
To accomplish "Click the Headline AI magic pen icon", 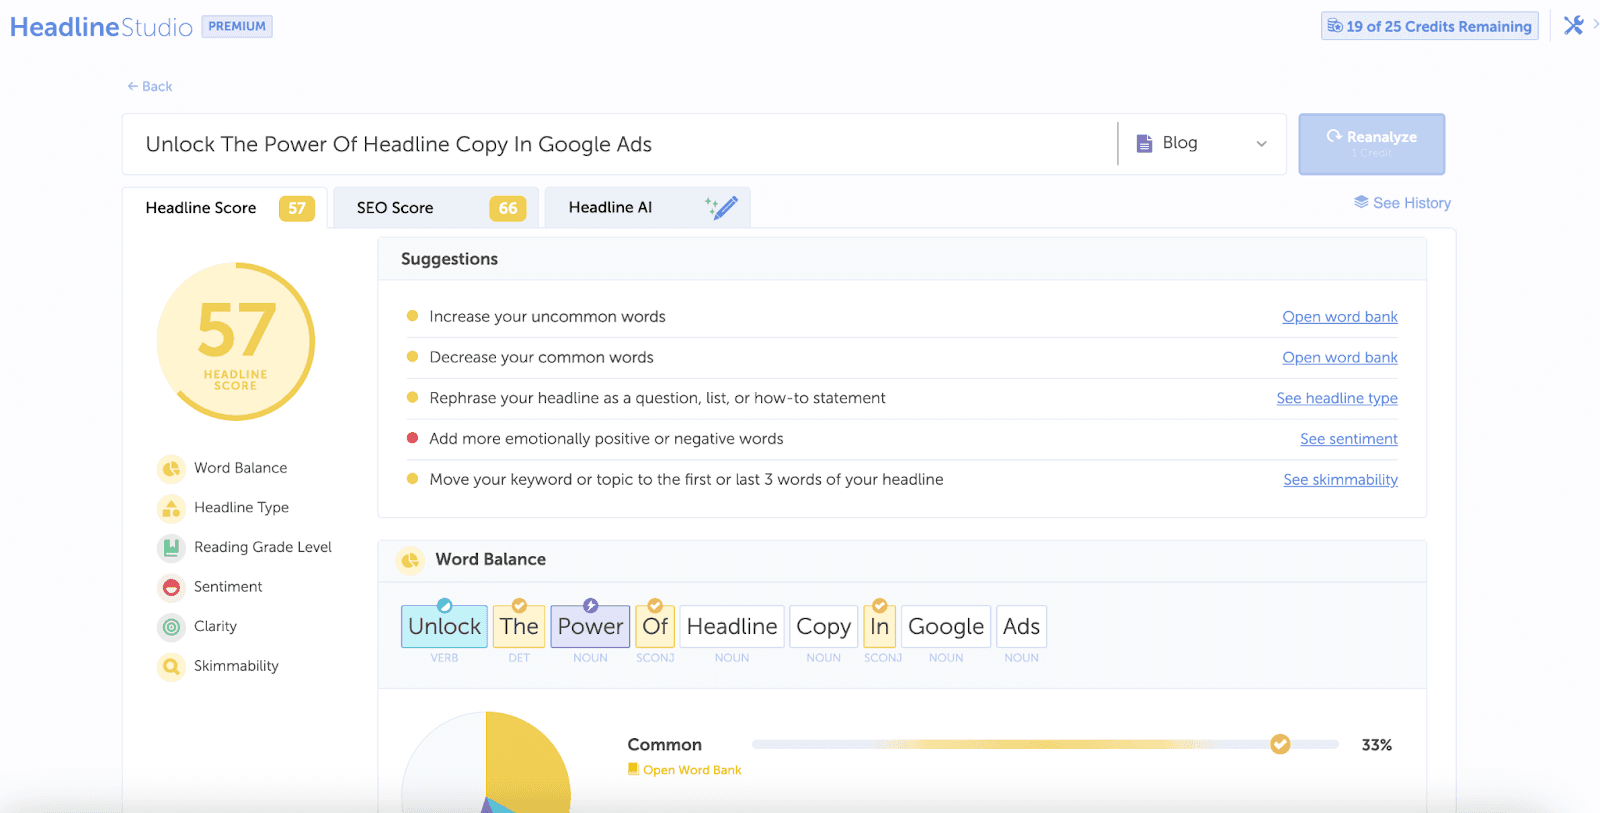I will coord(721,208).
